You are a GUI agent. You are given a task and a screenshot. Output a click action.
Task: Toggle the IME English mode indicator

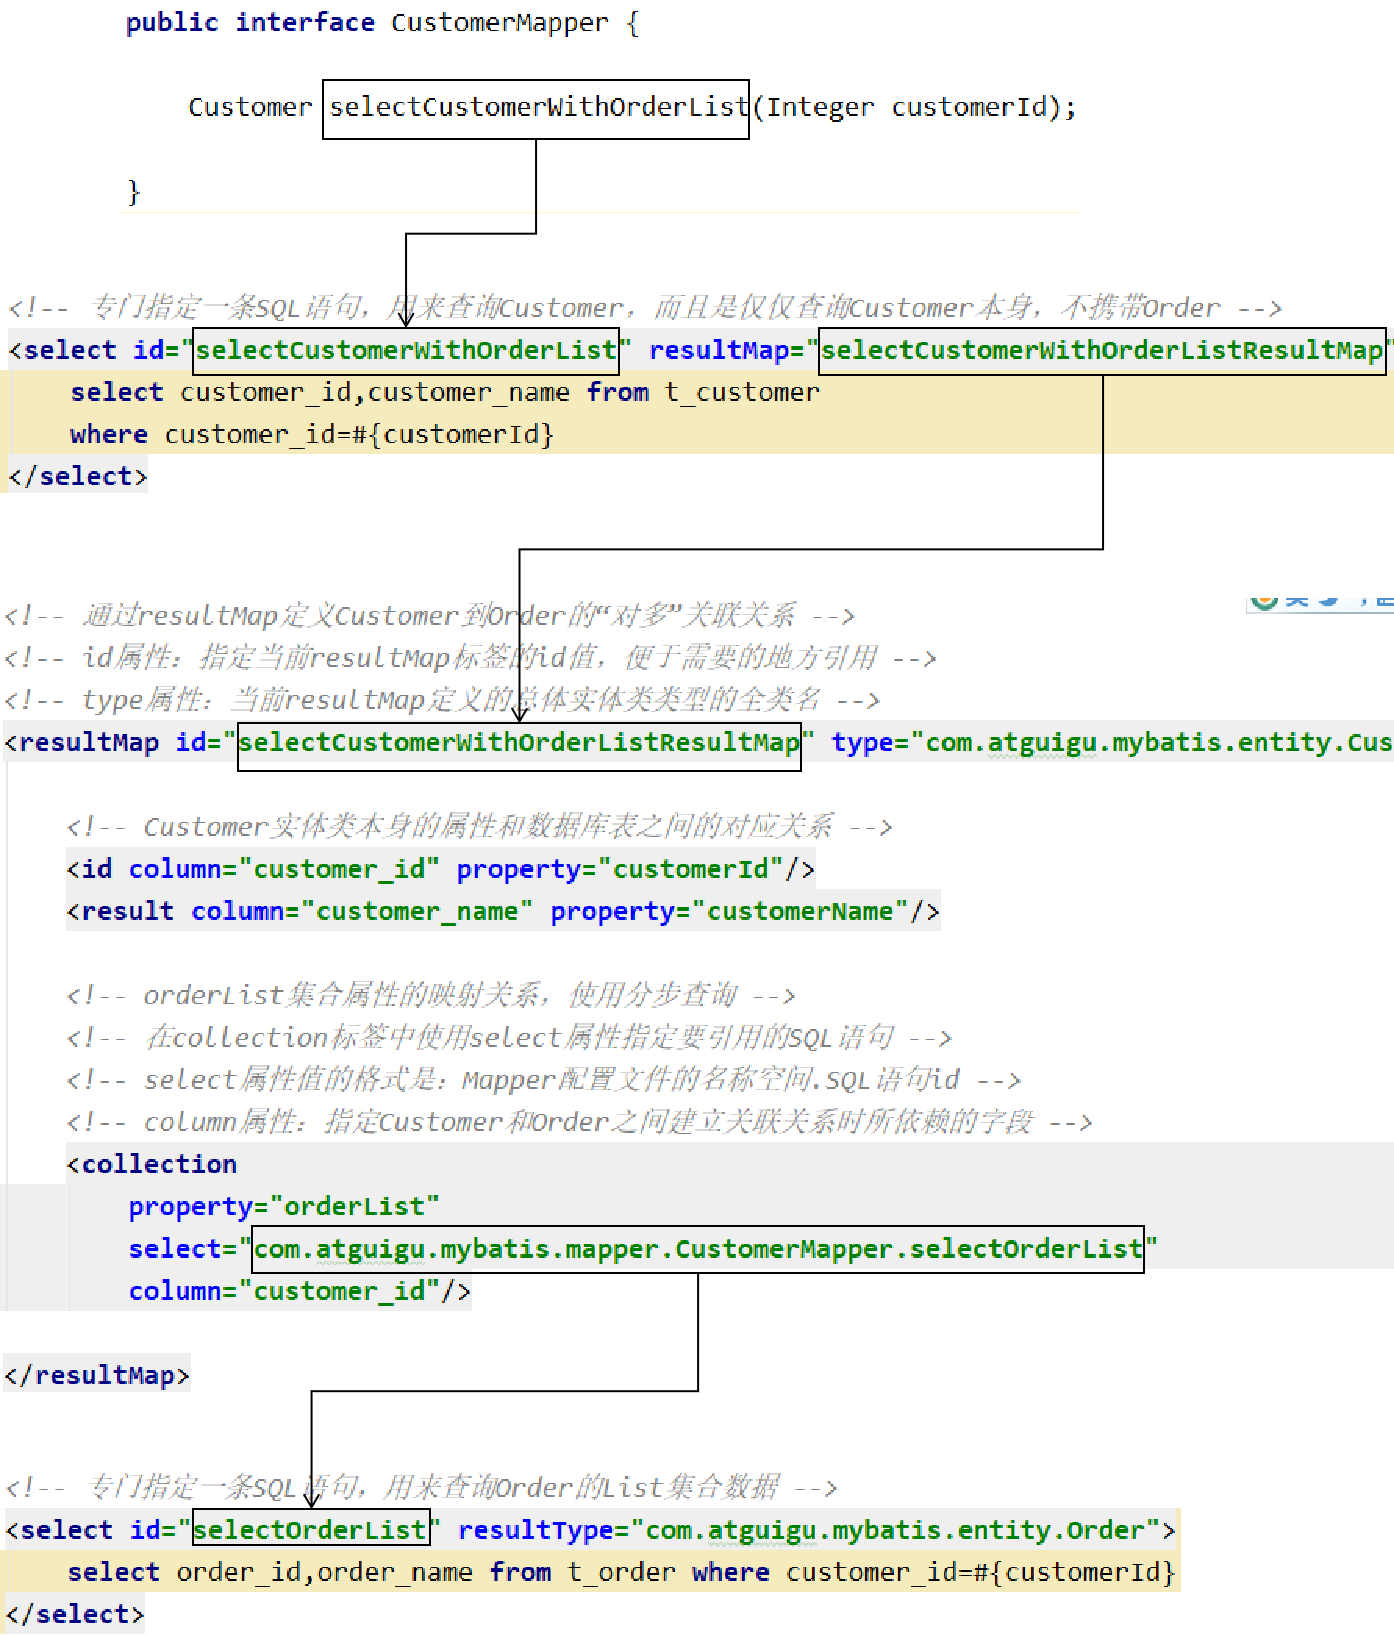point(1297,601)
